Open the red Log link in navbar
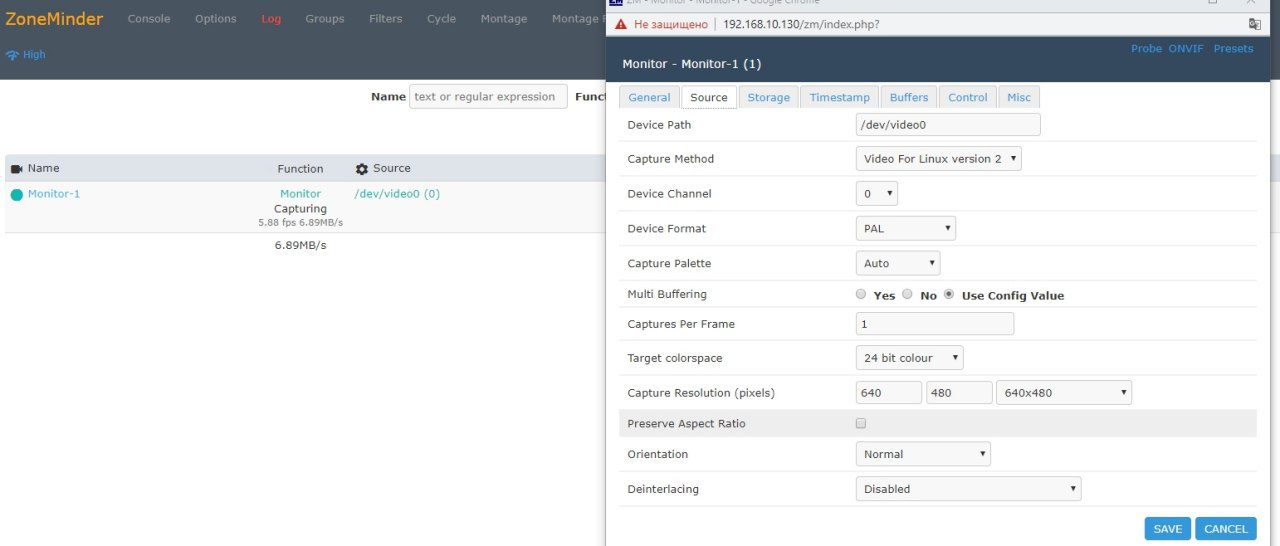Image resolution: width=1280 pixels, height=546 pixels. 271,19
